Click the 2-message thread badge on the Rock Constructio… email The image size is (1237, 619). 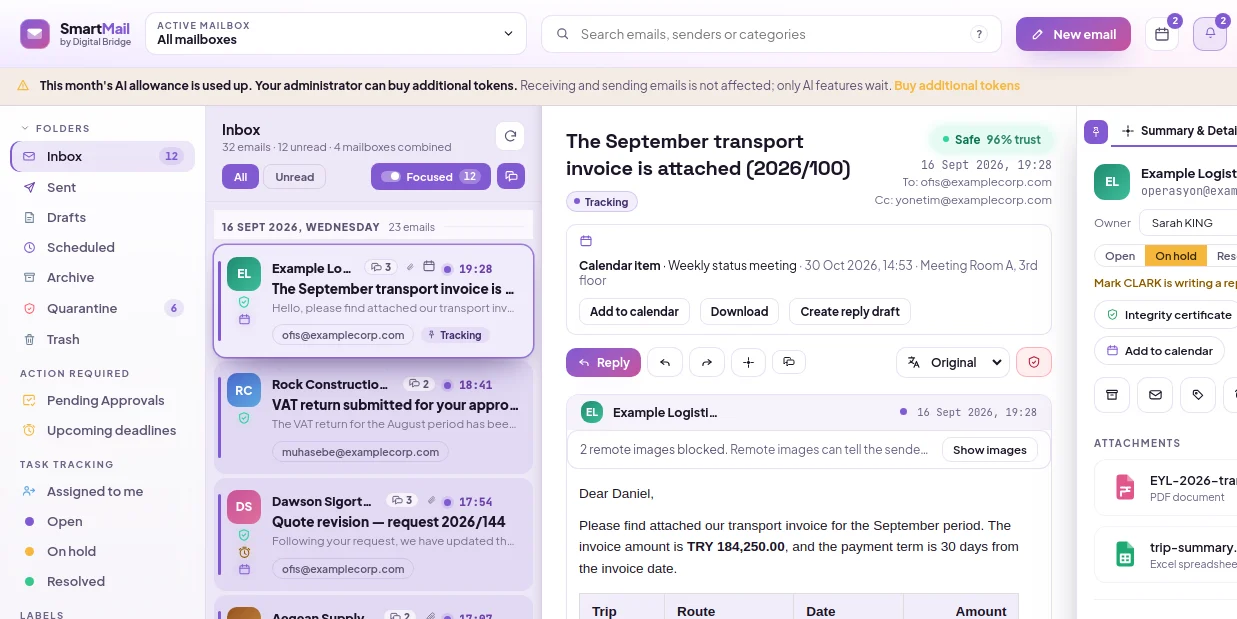click(419, 384)
